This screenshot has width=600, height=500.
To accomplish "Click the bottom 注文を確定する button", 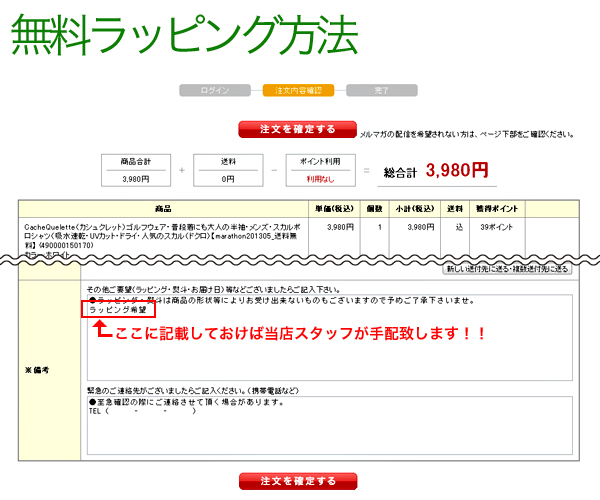I will click(297, 481).
